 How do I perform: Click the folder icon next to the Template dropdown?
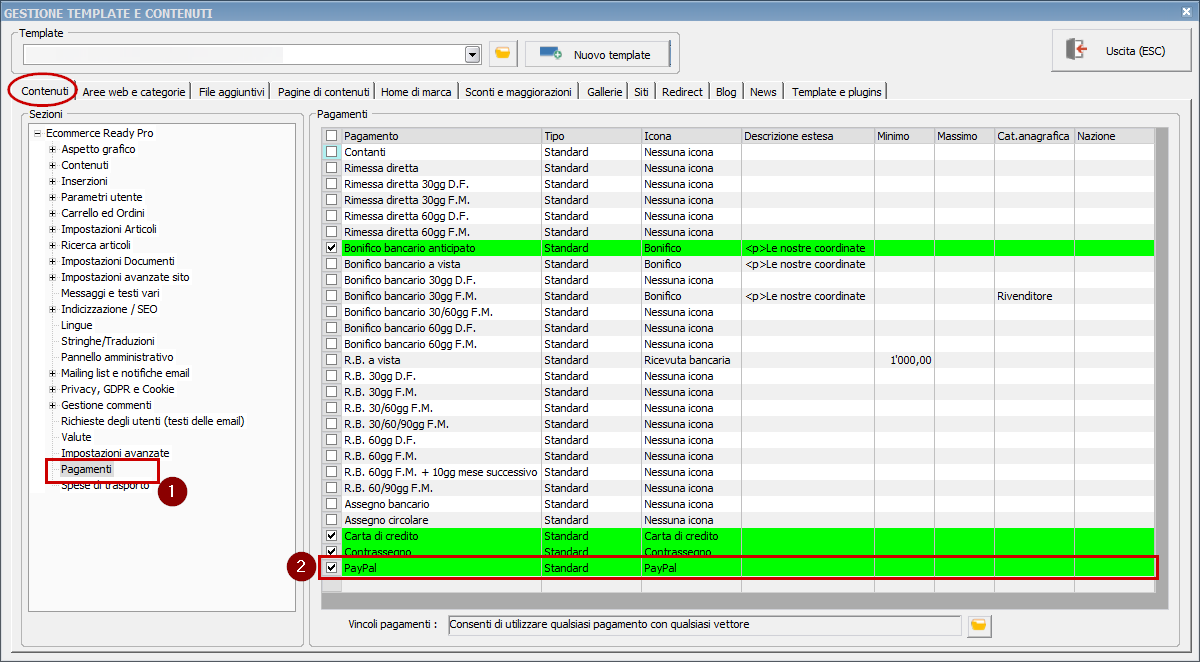pos(503,54)
